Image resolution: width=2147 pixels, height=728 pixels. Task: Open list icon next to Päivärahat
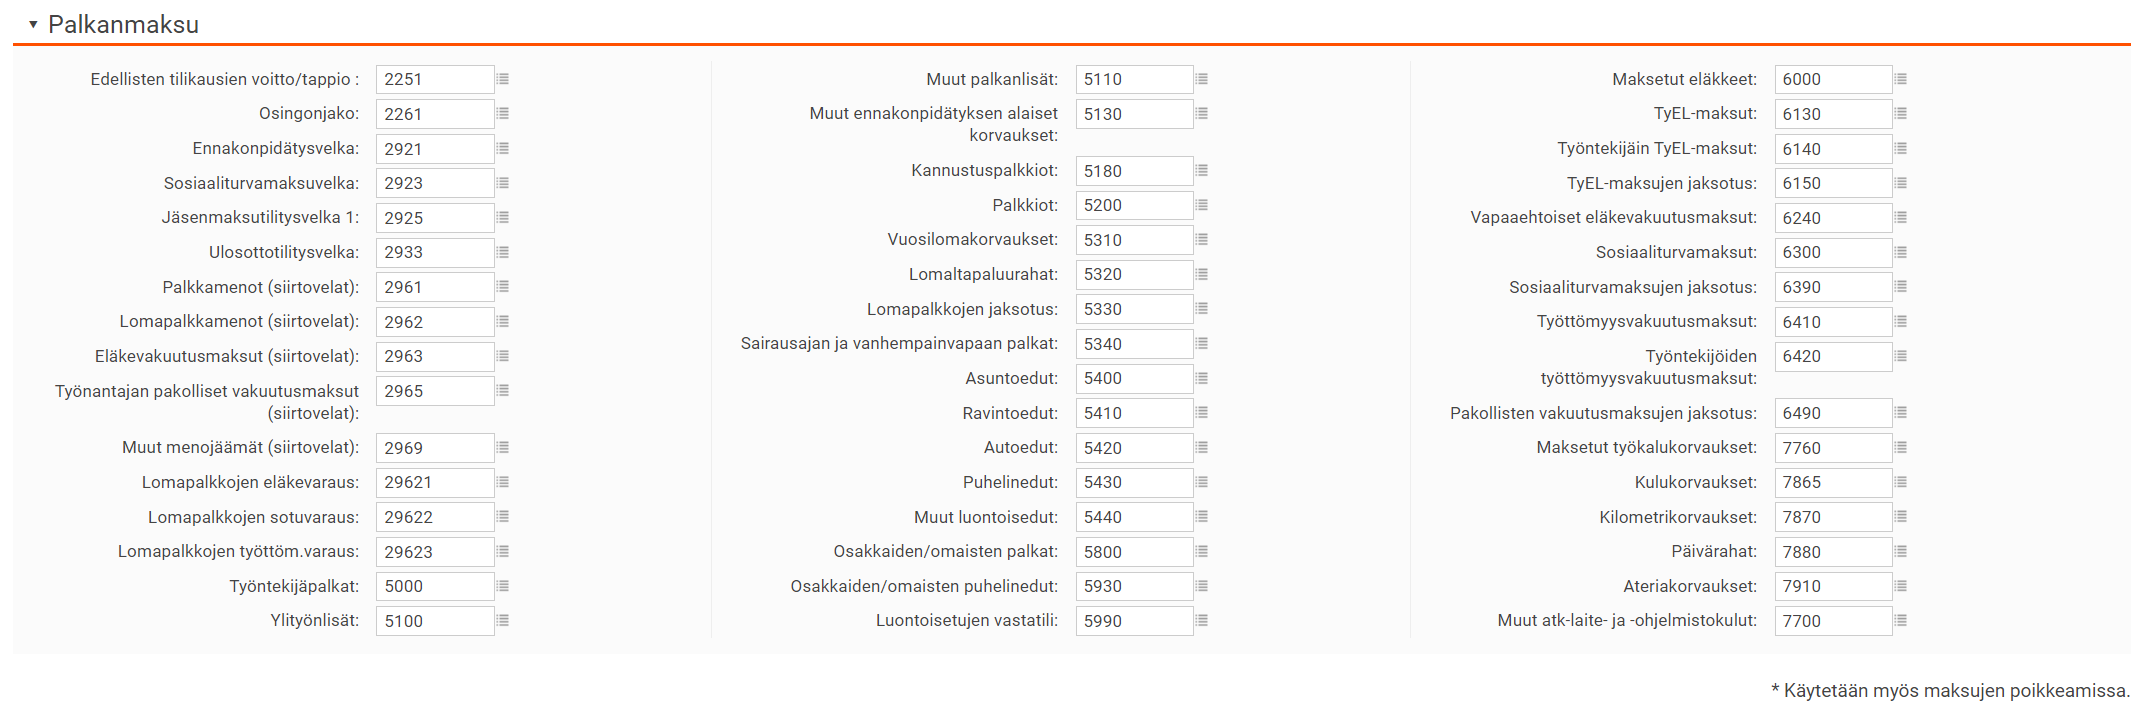1901,552
